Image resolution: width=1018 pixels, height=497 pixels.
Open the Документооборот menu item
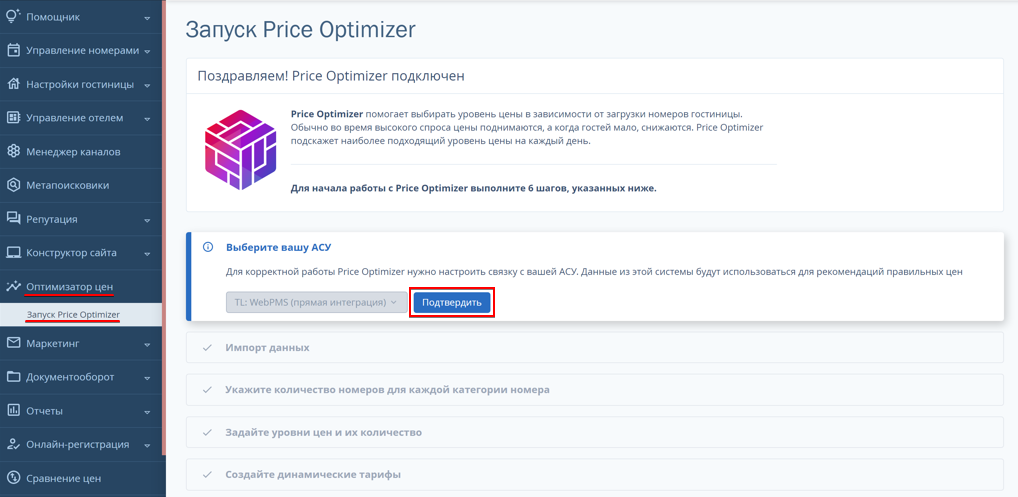[x=81, y=377]
